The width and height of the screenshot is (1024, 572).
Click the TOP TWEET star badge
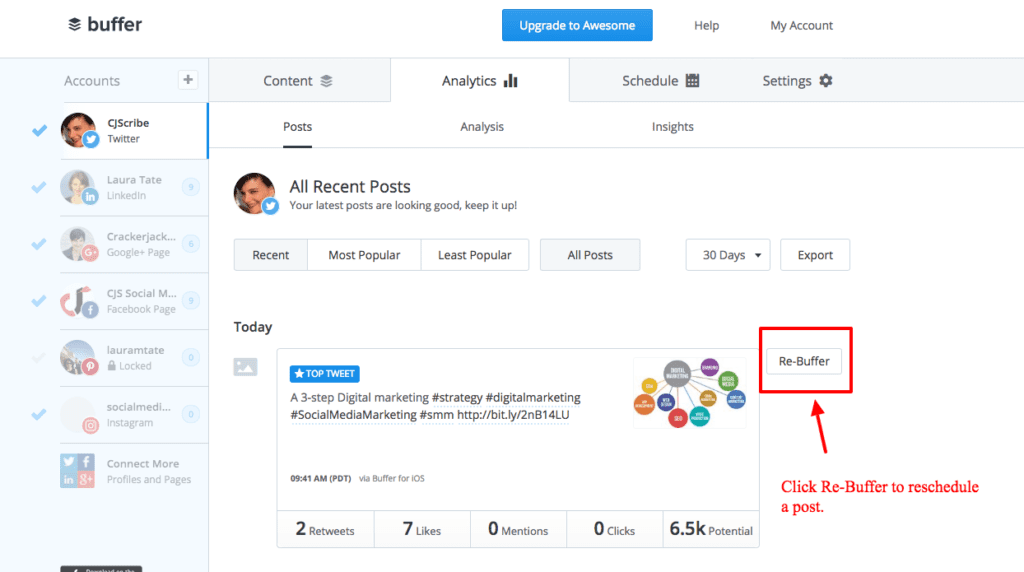(x=325, y=373)
